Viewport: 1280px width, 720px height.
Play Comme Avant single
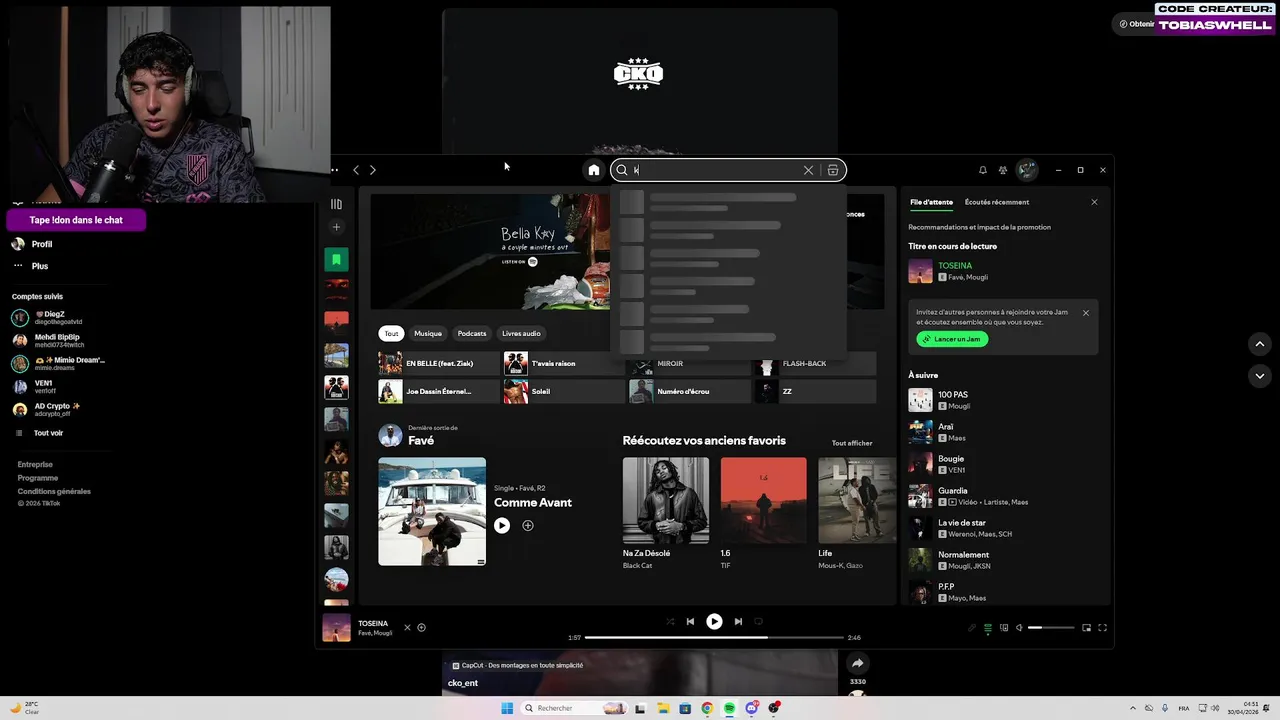coord(502,525)
